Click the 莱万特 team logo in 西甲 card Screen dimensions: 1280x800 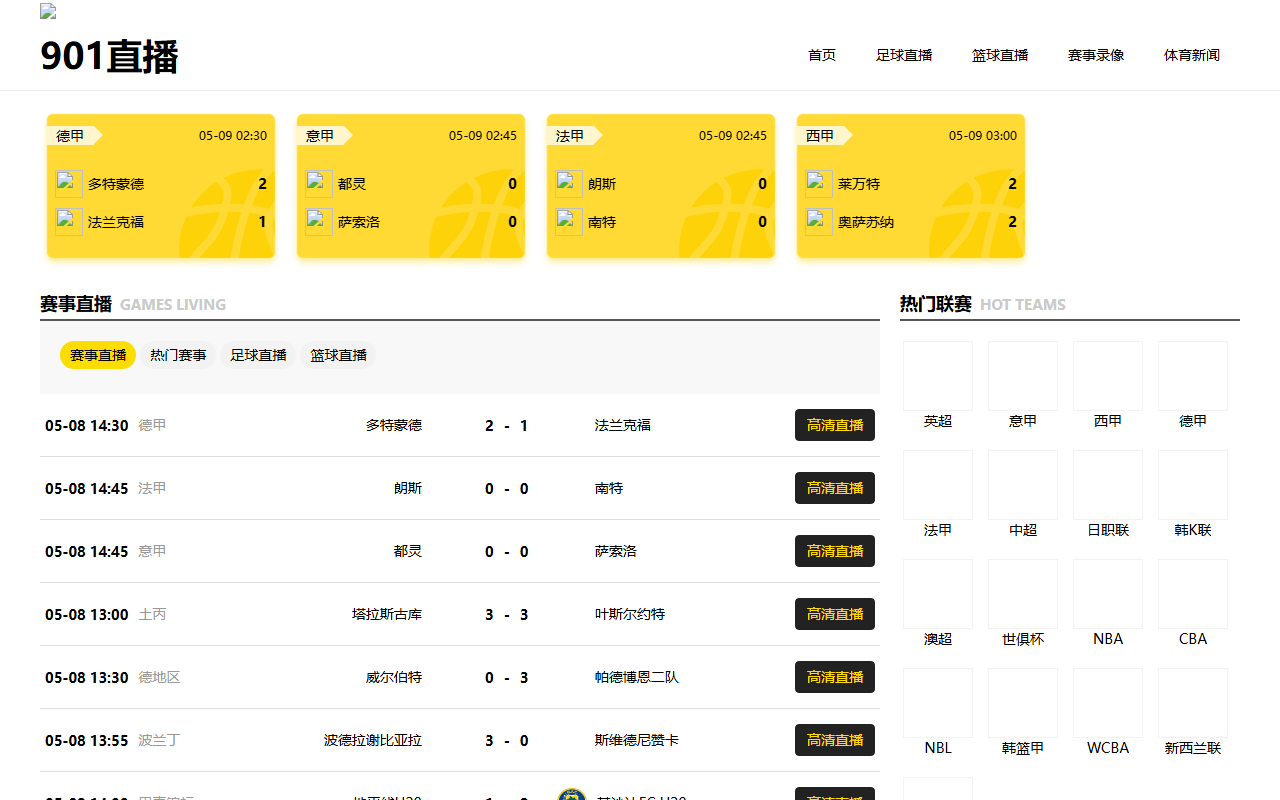(x=819, y=184)
